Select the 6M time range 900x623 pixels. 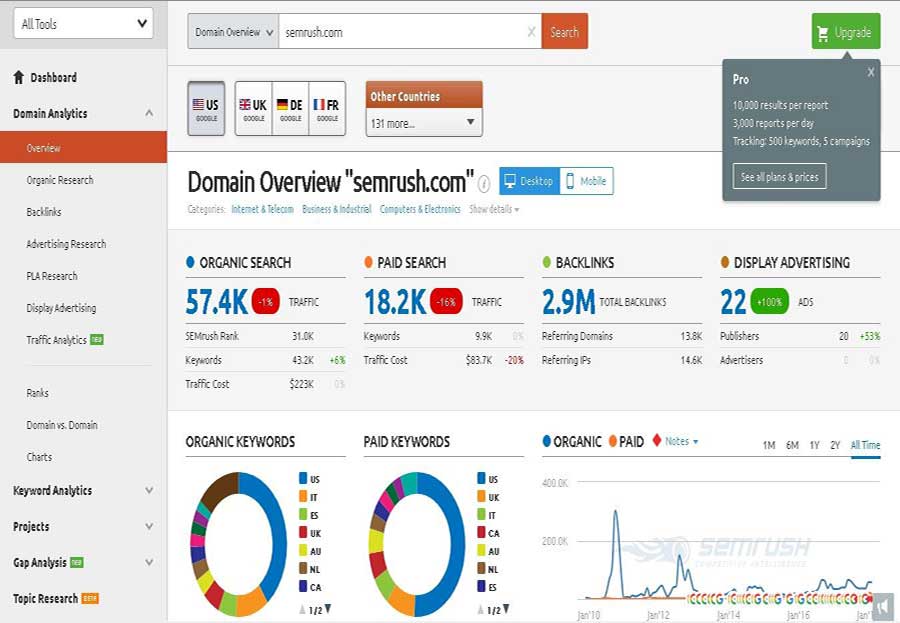click(x=792, y=445)
